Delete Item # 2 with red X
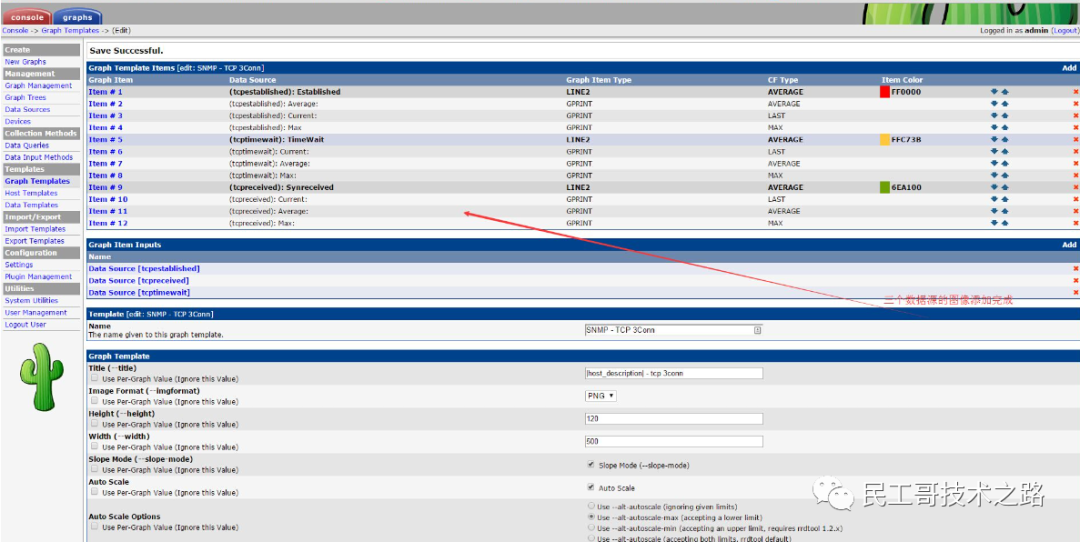 click(x=1075, y=103)
